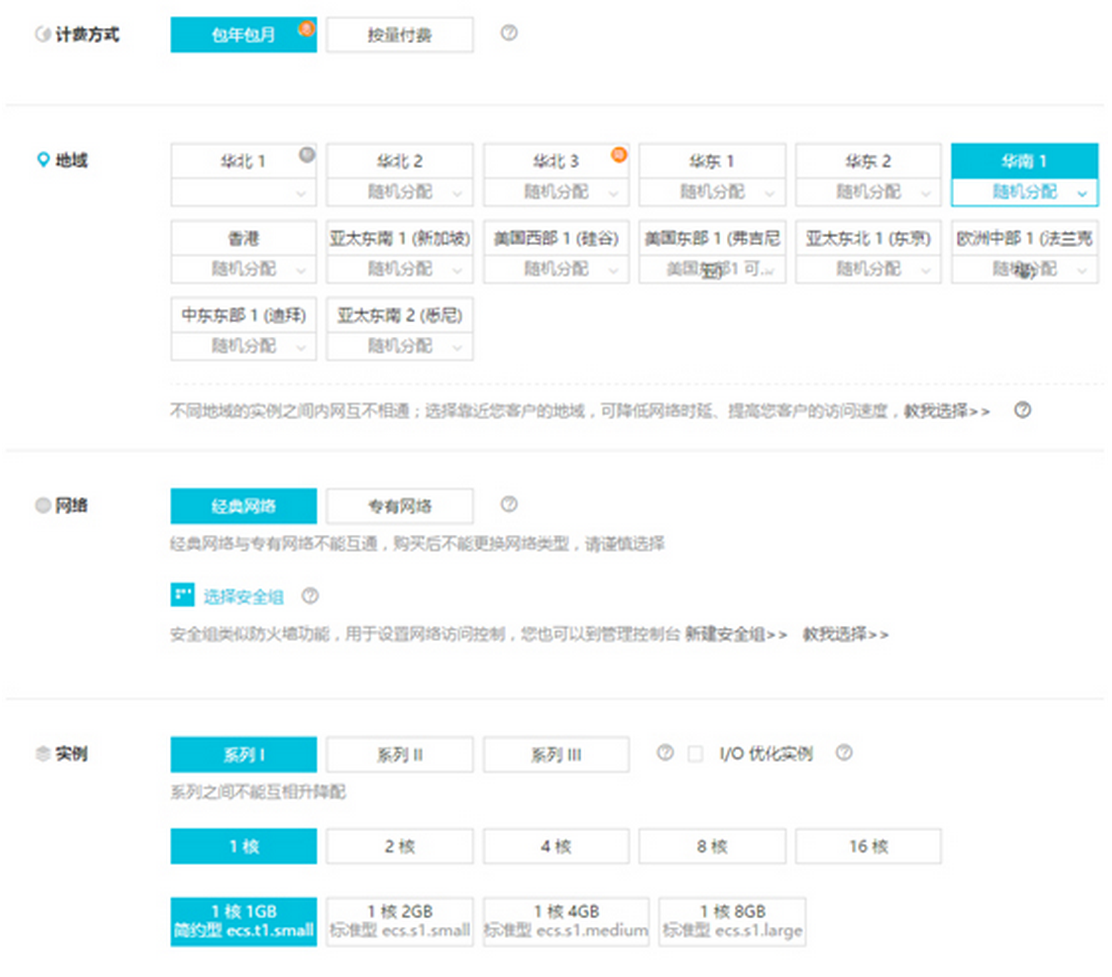The width and height of the screenshot is (1112, 977).
Task: Click help icon next to 按量付费
Action: [509, 33]
